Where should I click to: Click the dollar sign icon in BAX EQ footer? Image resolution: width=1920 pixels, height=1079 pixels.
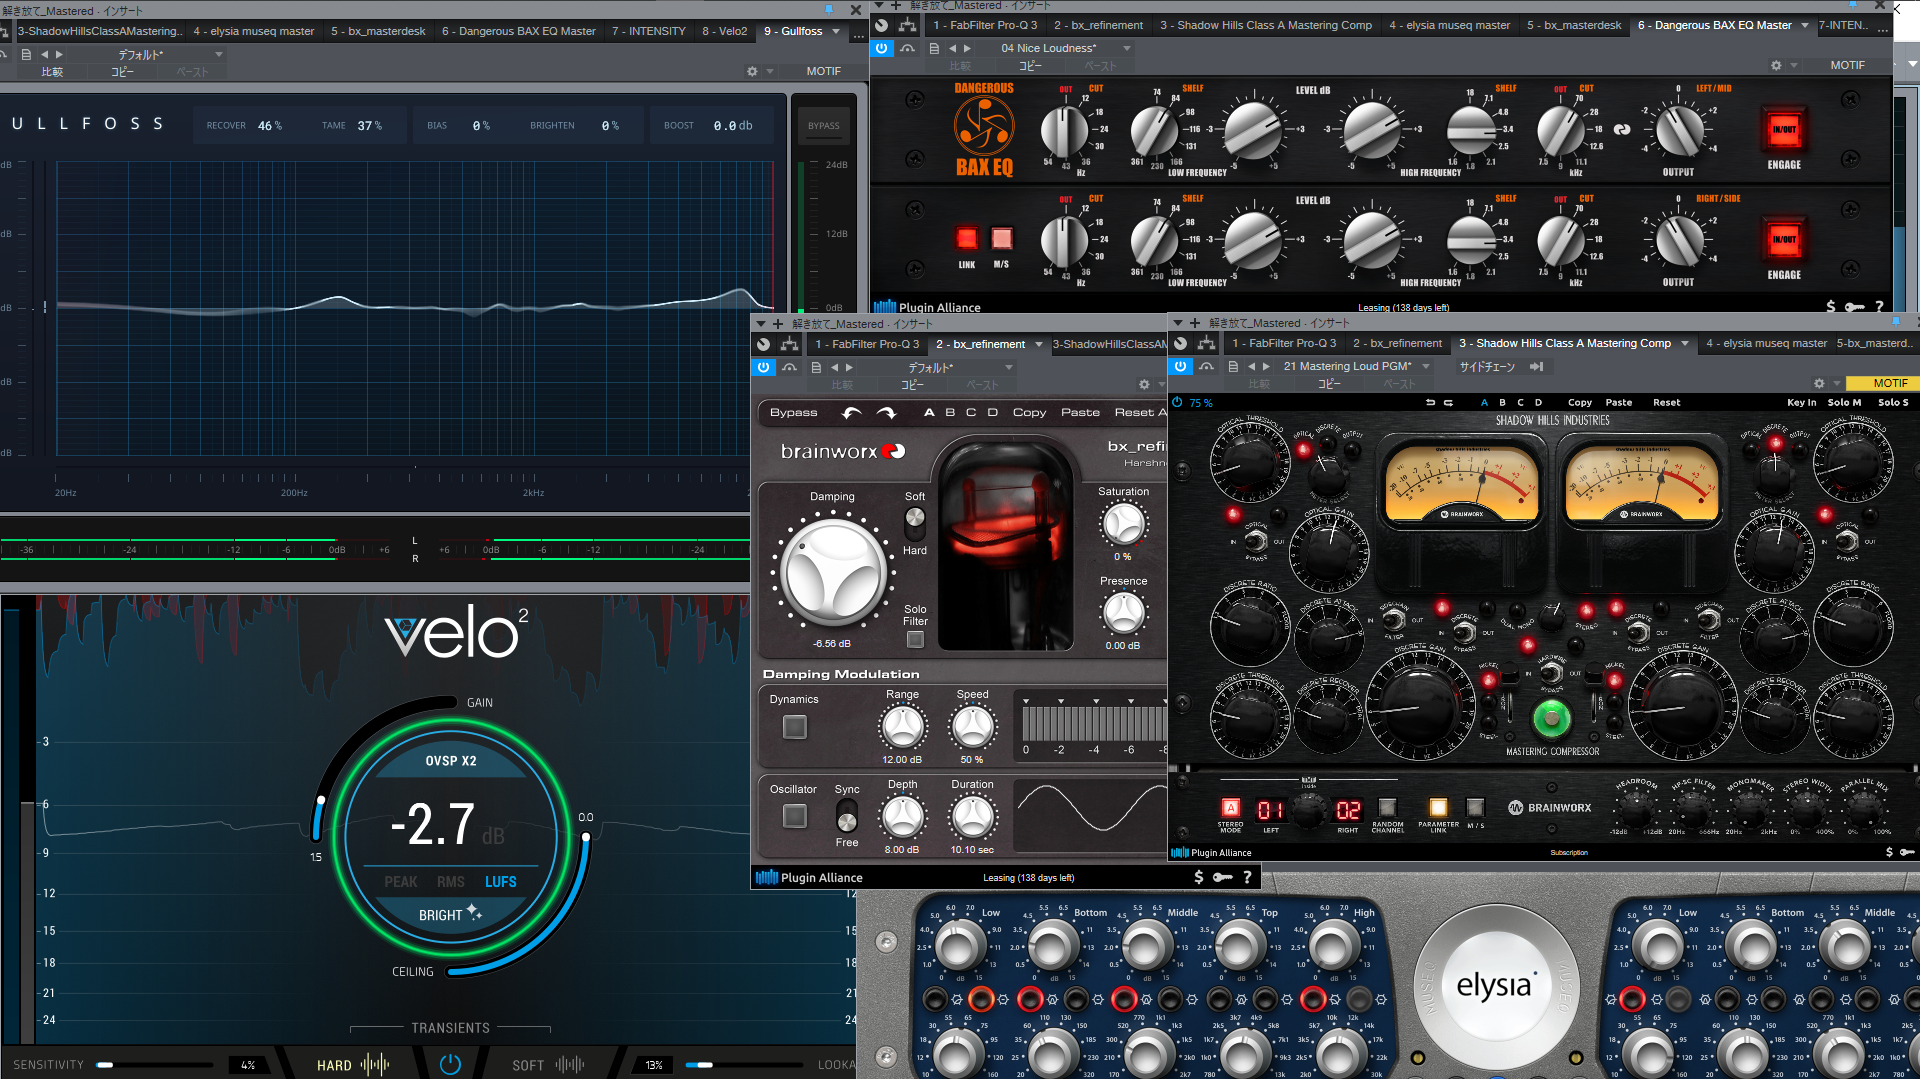(1830, 307)
